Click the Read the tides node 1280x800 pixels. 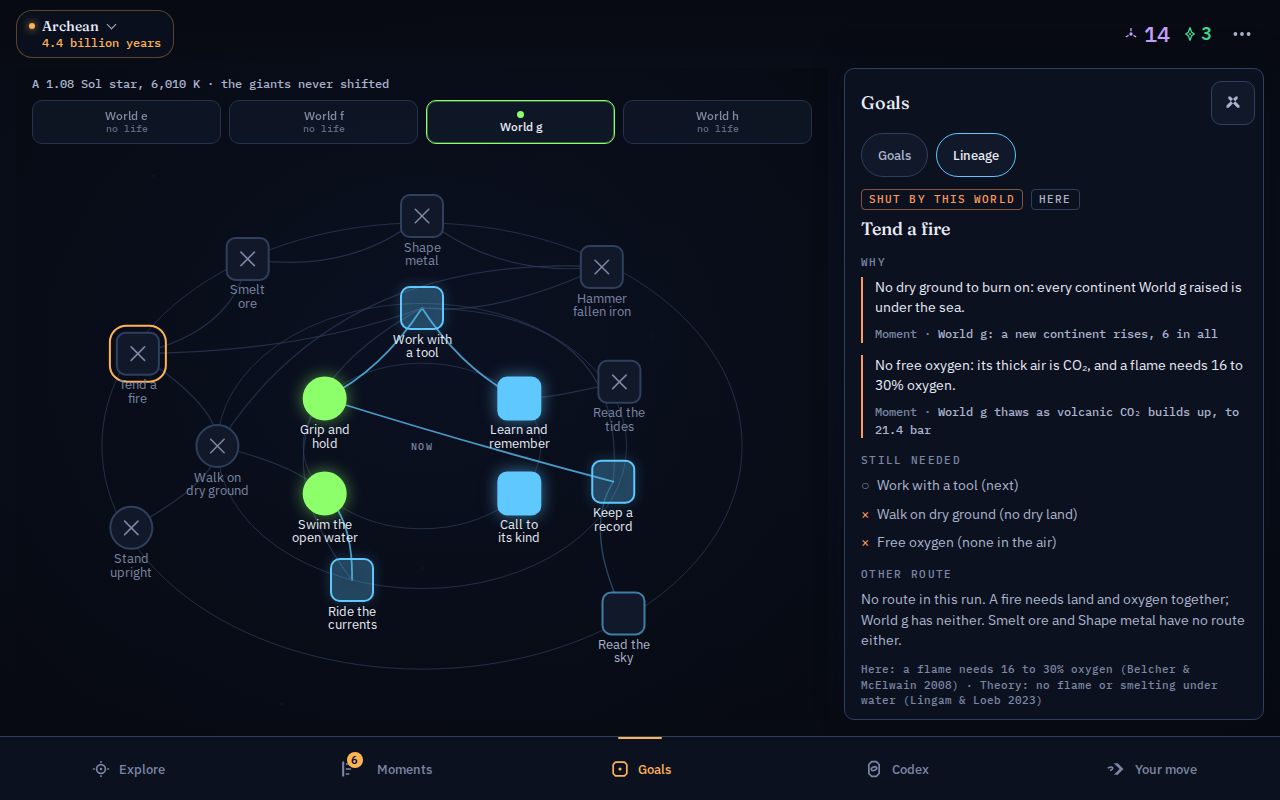[x=619, y=382]
